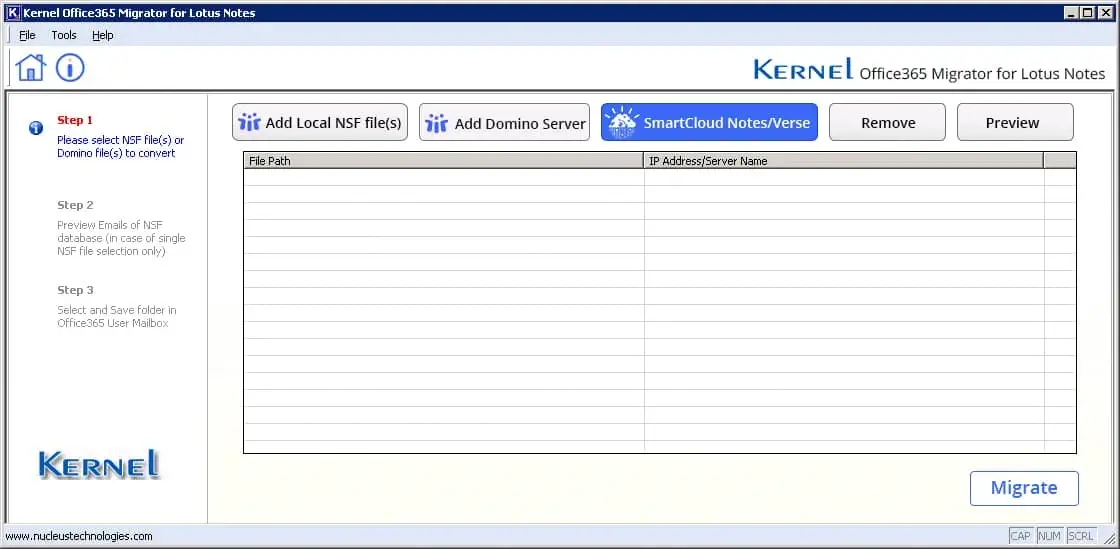Click the CAP indicator in status bar
The width and height of the screenshot is (1120, 549).
1020,536
